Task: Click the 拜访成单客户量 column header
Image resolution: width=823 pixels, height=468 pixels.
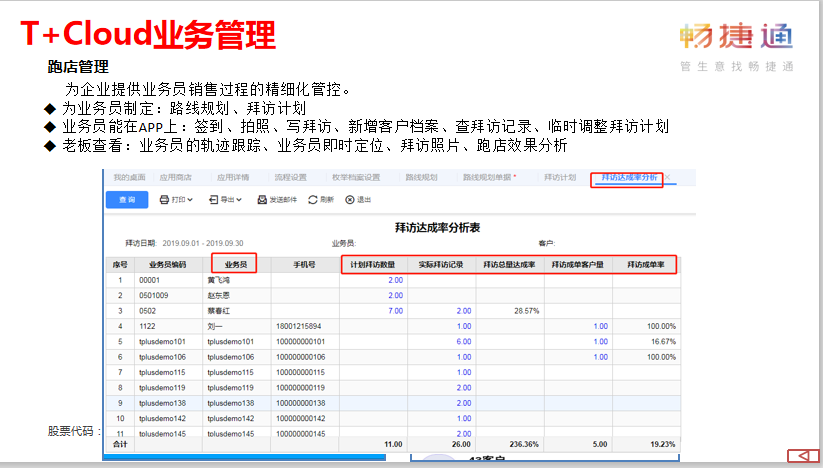Action: [577, 265]
